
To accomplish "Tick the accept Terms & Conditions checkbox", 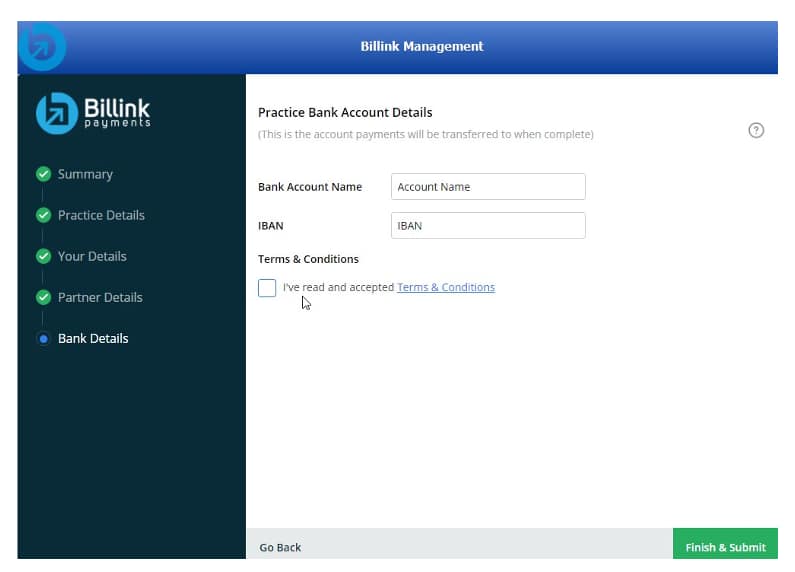I will tap(267, 288).
